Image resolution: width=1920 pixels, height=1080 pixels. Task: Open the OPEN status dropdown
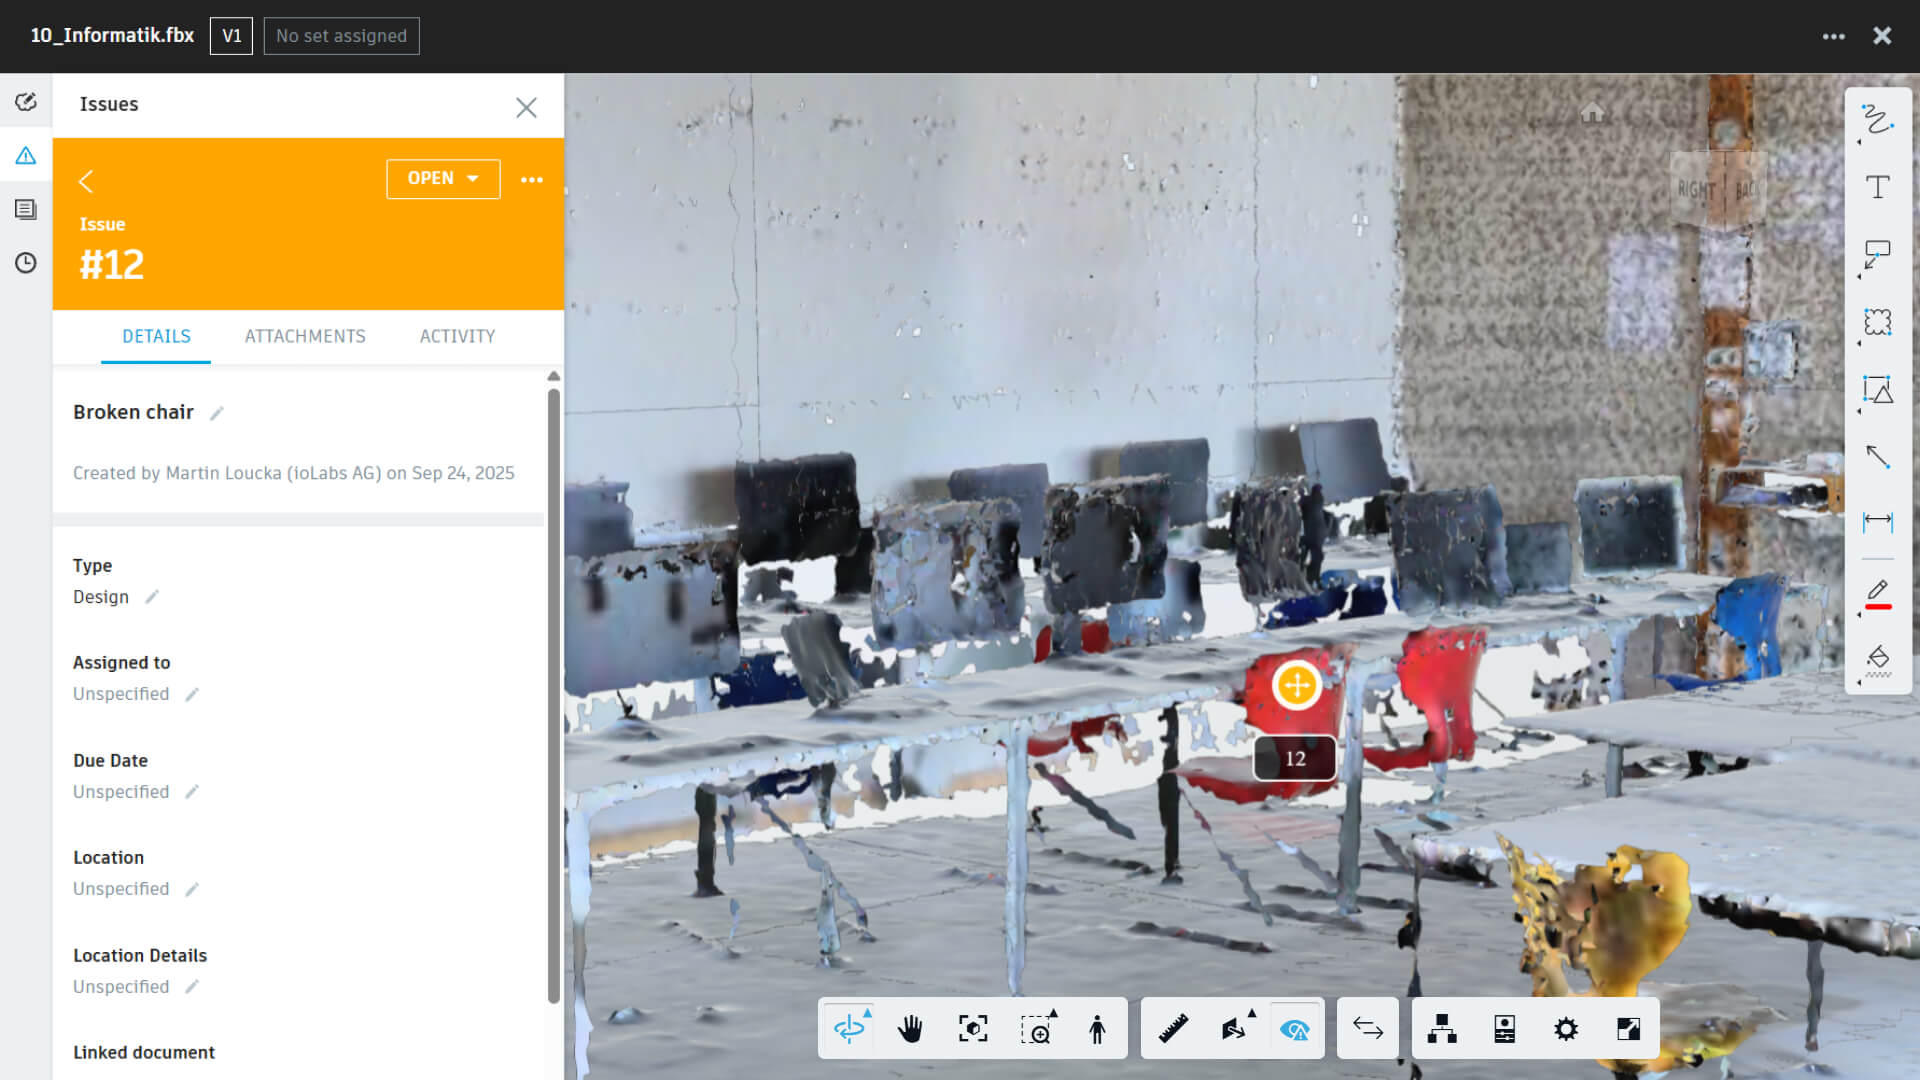[443, 179]
